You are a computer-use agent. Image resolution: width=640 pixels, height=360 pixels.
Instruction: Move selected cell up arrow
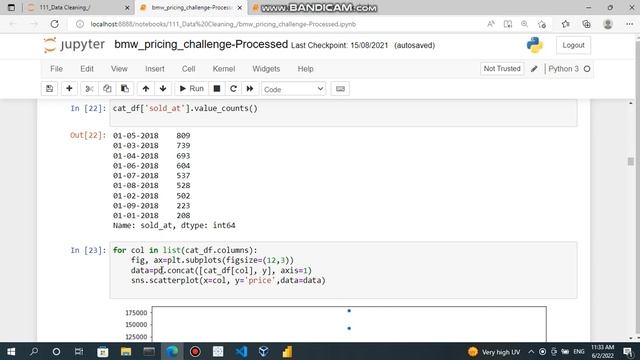point(146,89)
